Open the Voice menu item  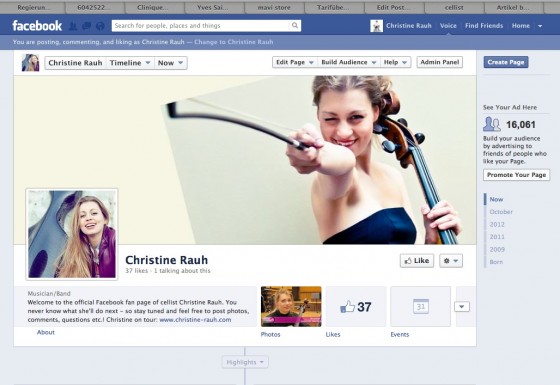click(x=448, y=26)
